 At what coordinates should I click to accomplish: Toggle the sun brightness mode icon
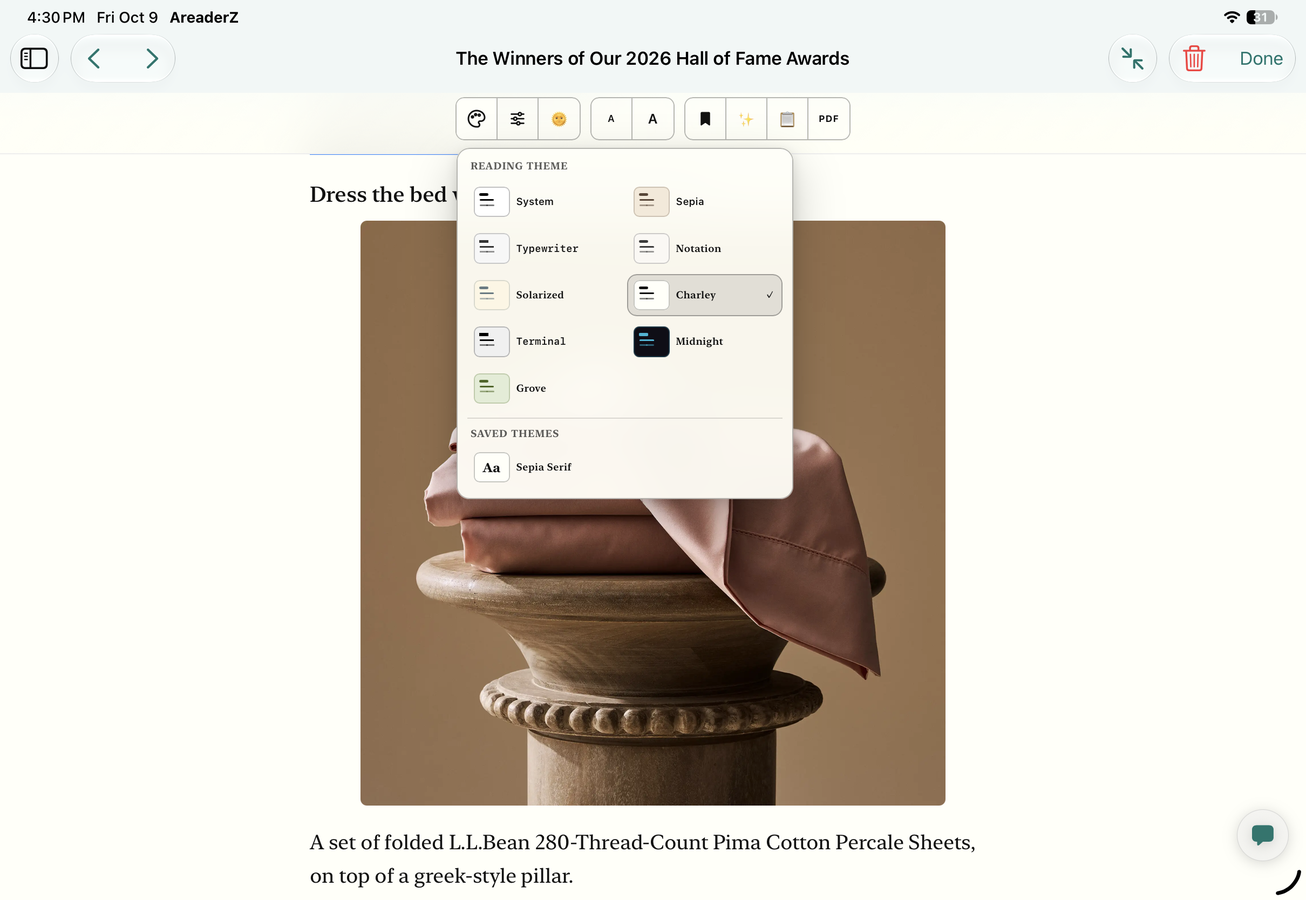(x=559, y=119)
